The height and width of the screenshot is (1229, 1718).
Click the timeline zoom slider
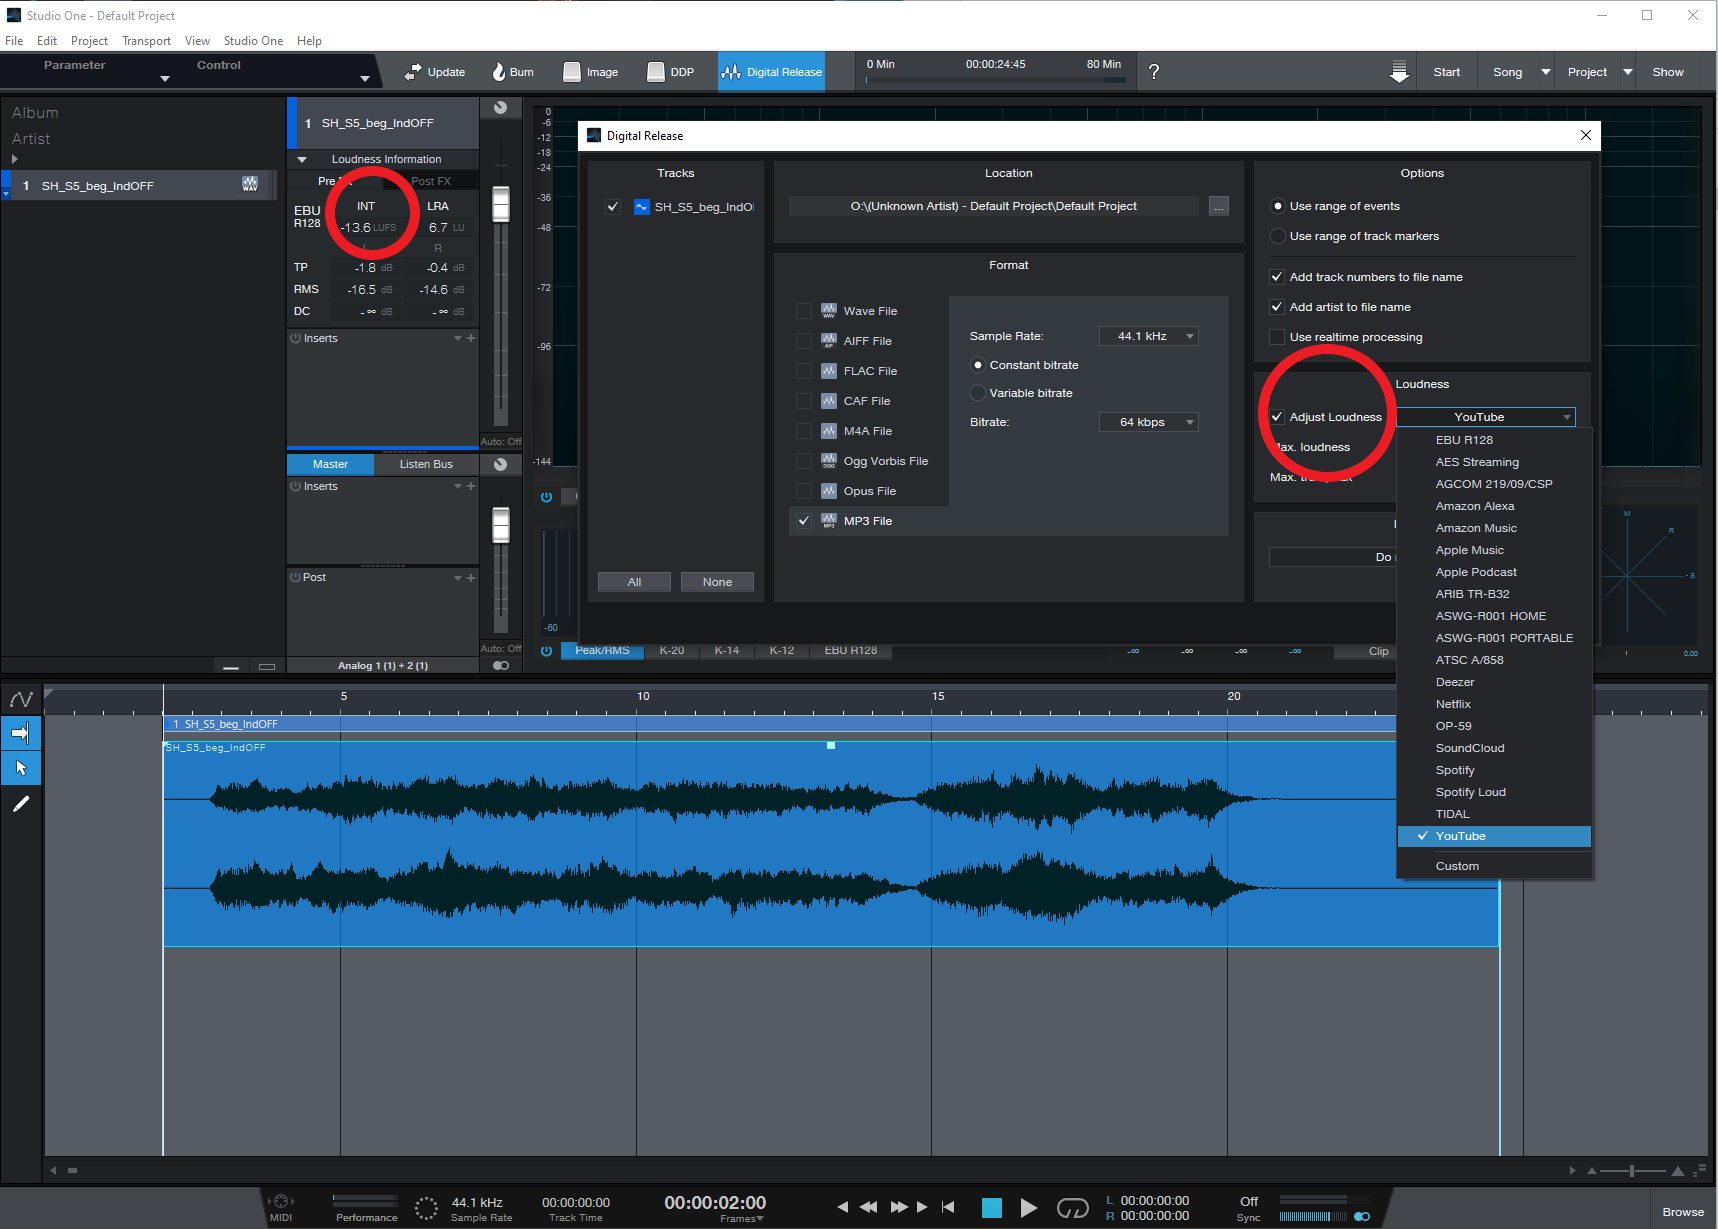point(1632,1171)
